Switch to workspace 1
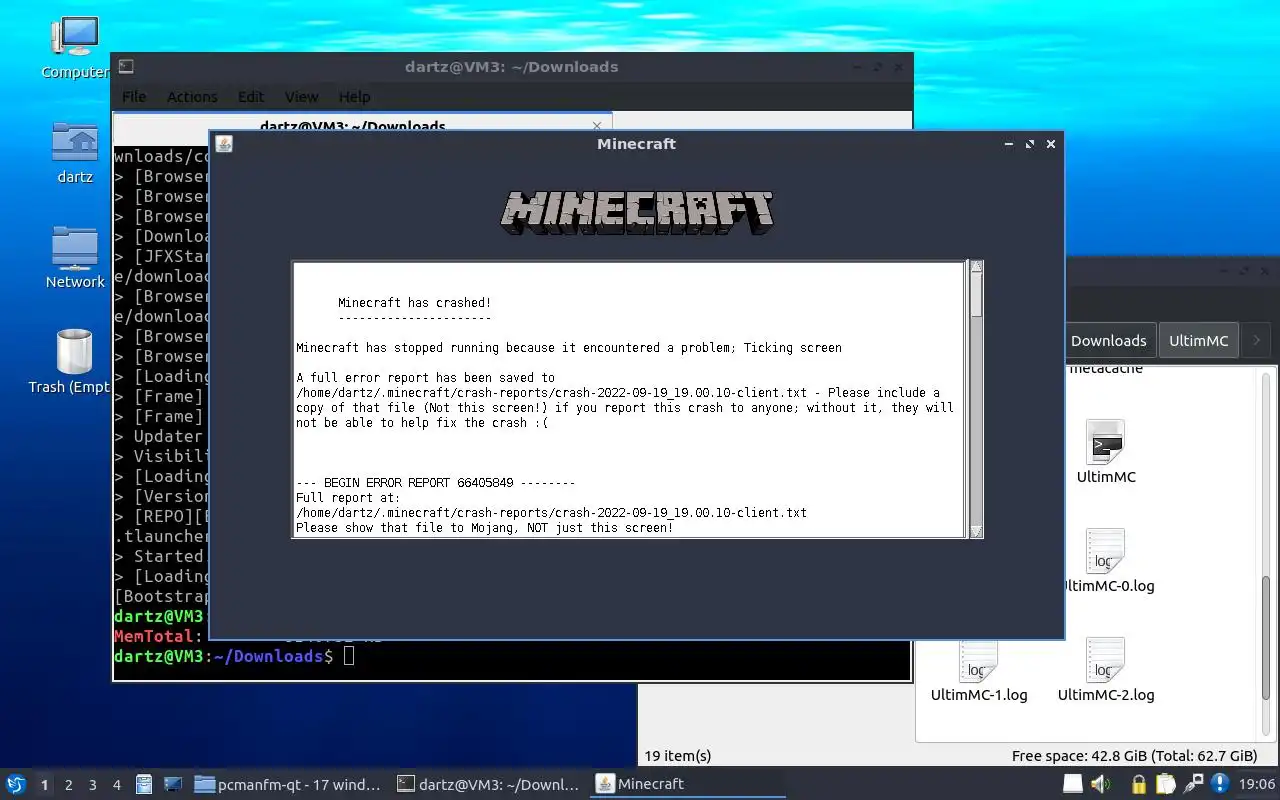 44,785
